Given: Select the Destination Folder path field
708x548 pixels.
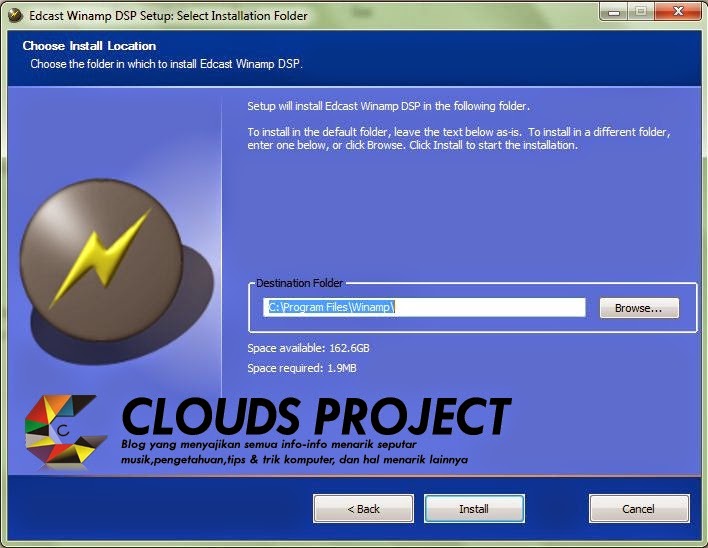Looking at the screenshot, I should (424, 307).
